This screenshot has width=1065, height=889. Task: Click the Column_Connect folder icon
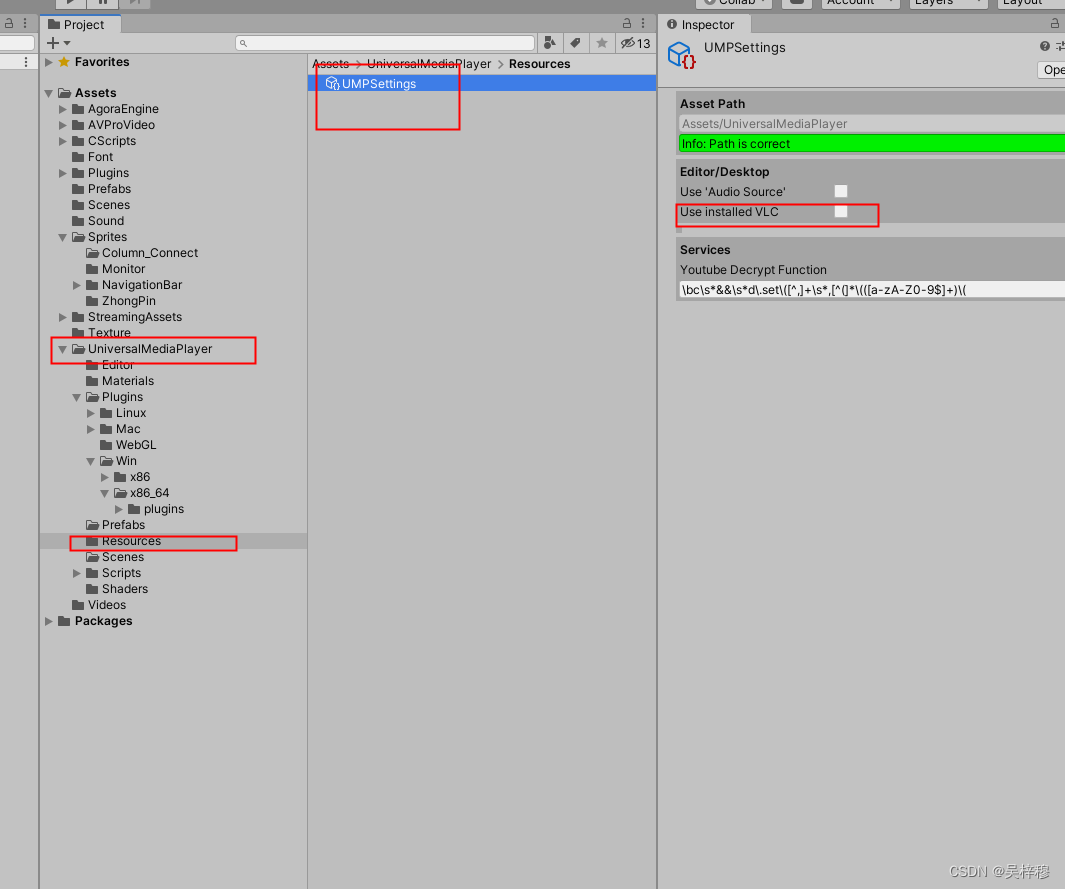tap(92, 253)
